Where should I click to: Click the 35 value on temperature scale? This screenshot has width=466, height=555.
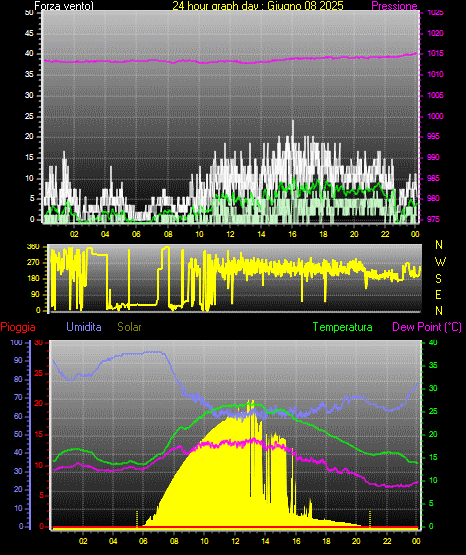click(x=433, y=365)
